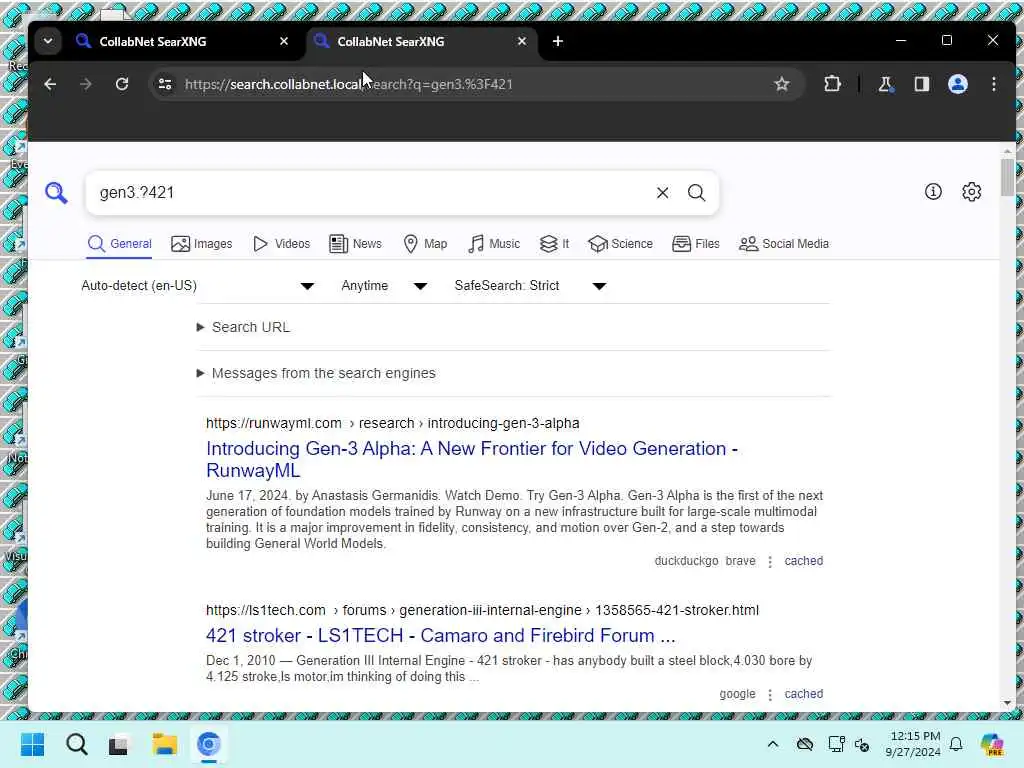Viewport: 1024px width, 768px height.
Task: Switch to the Videos category
Action: (x=281, y=244)
